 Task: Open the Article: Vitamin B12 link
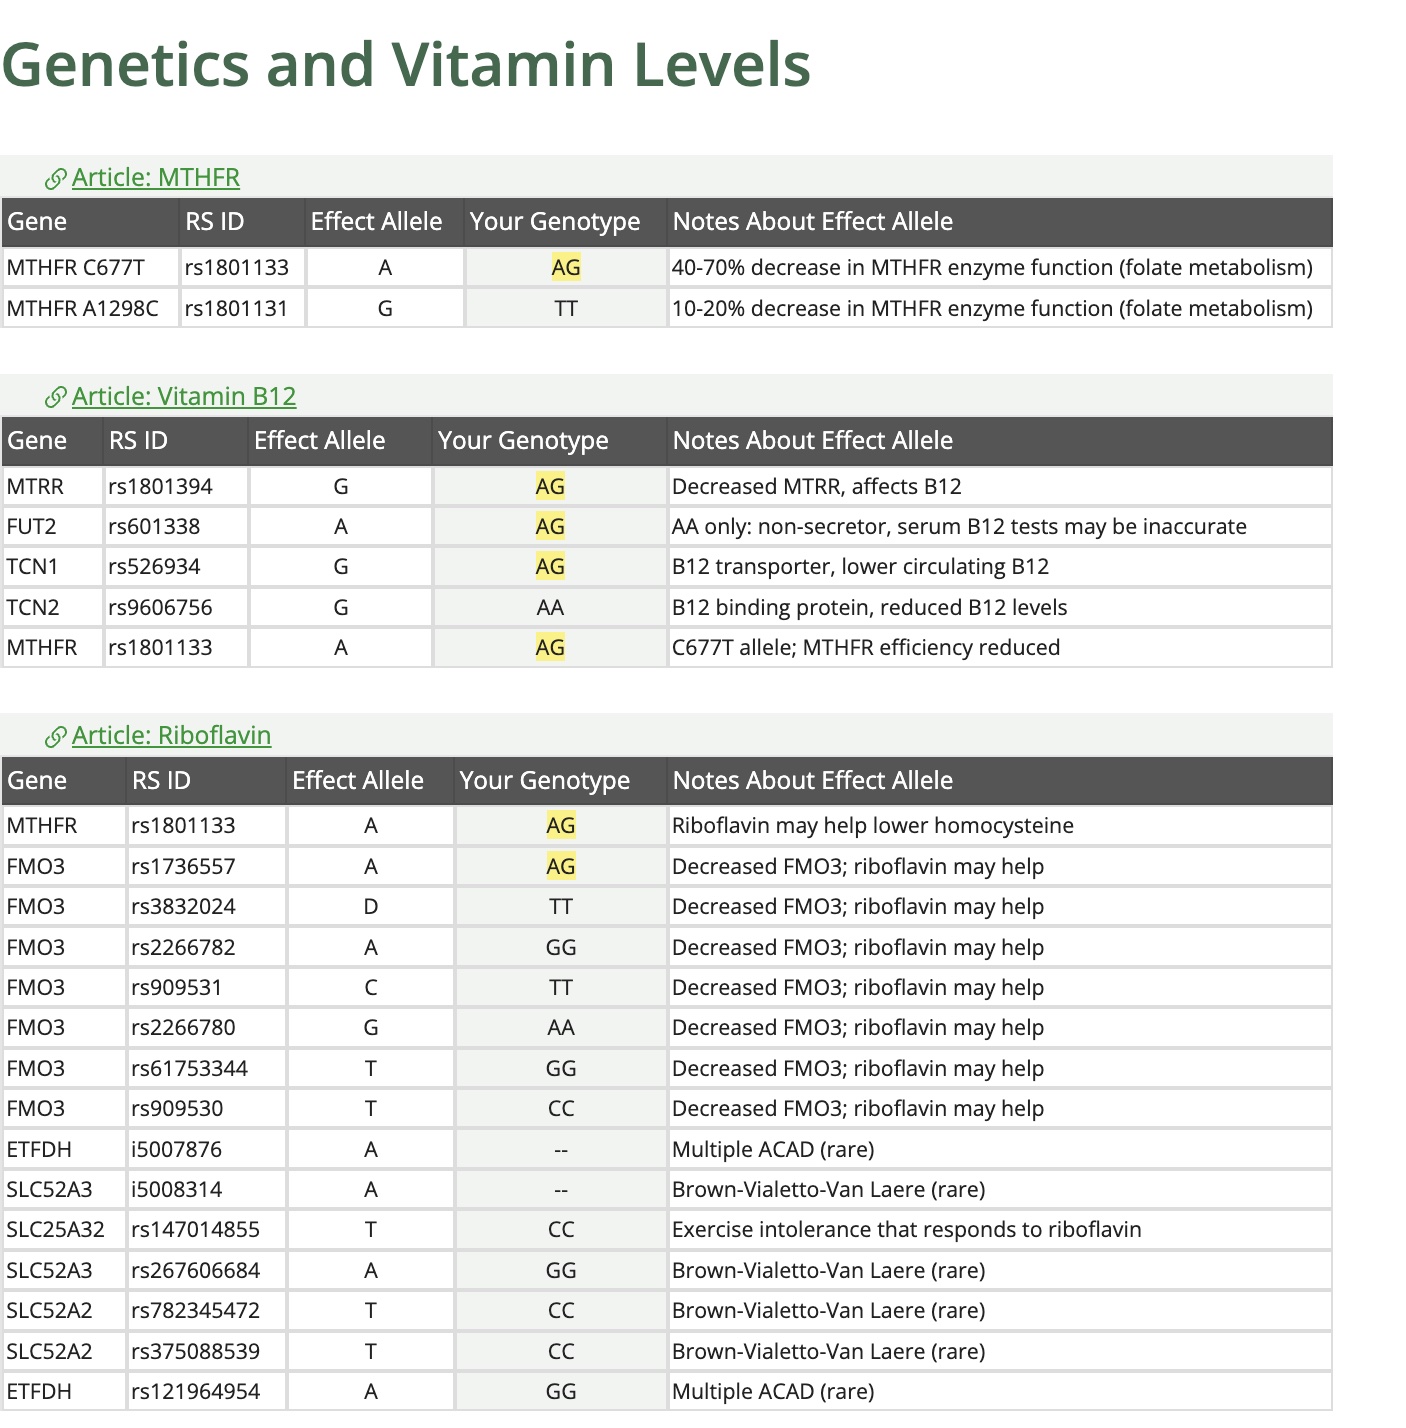click(x=184, y=396)
